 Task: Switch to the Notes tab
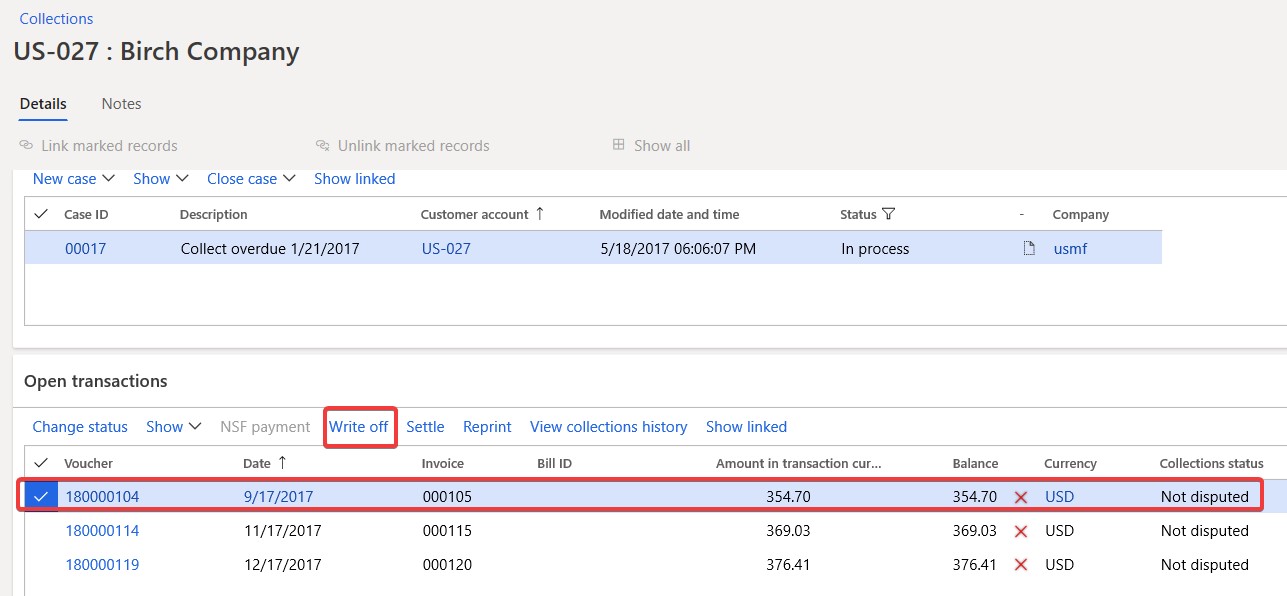(121, 103)
